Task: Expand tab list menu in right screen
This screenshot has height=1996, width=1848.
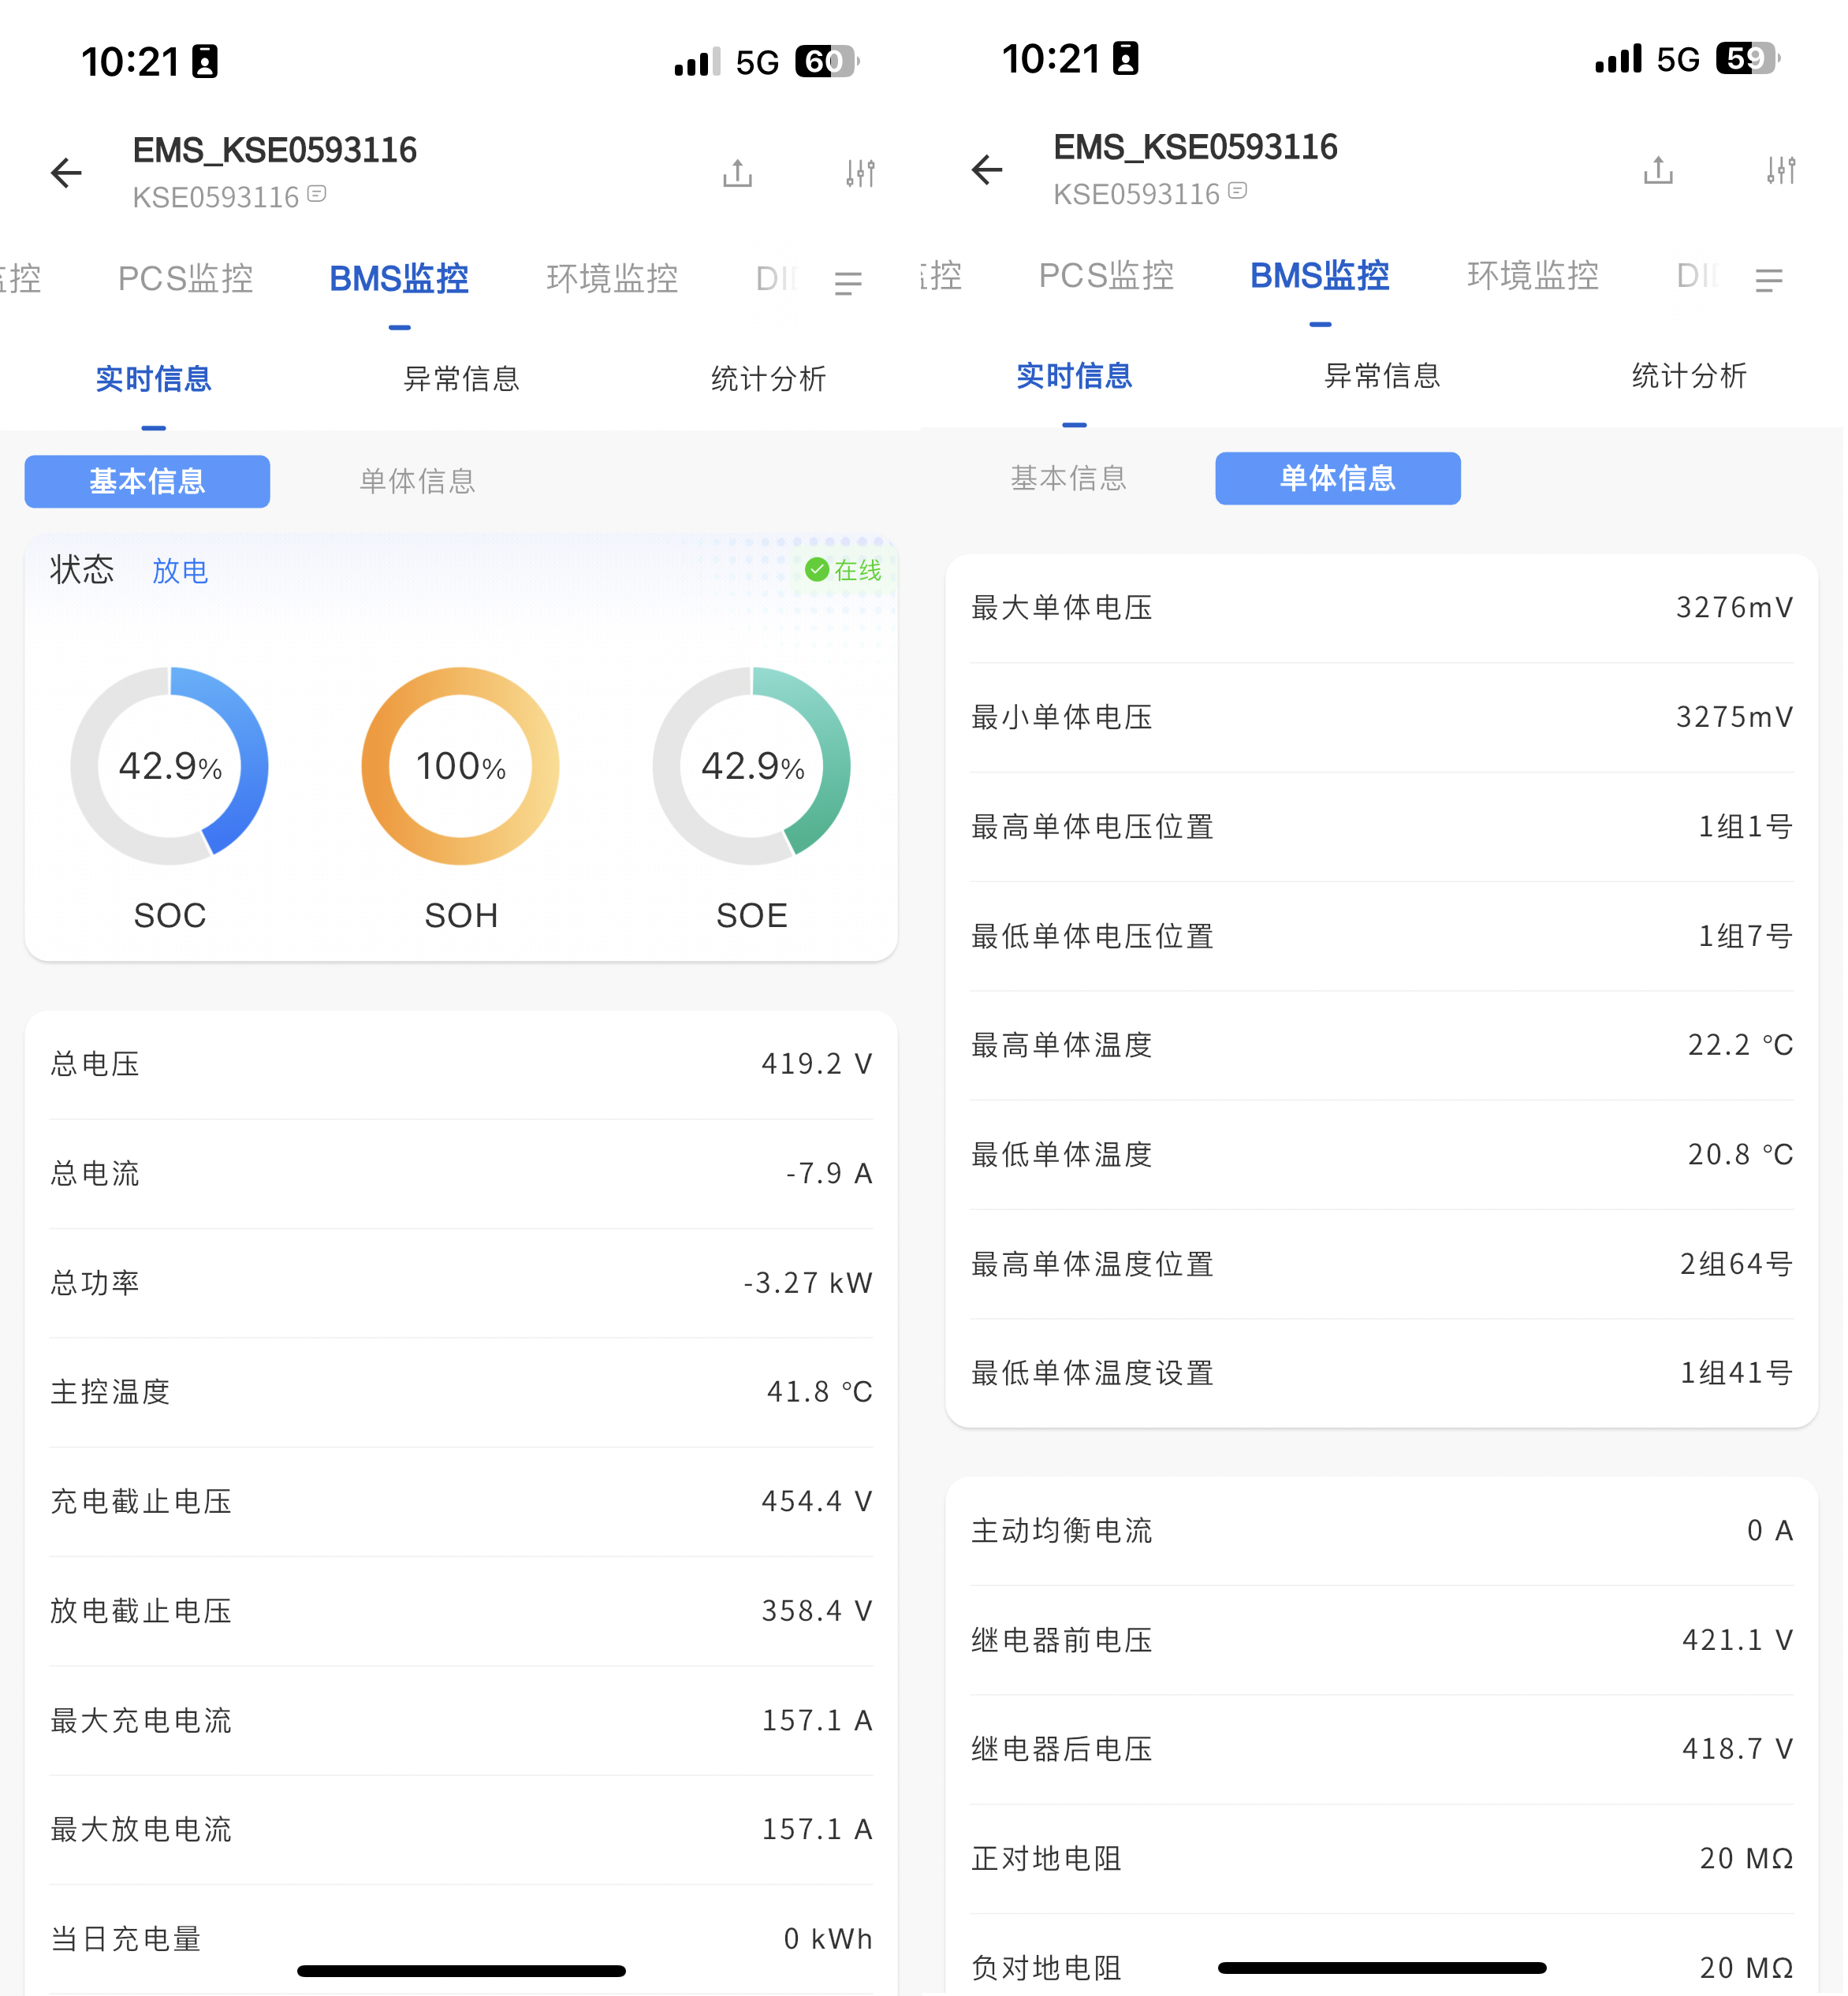Action: [1769, 281]
